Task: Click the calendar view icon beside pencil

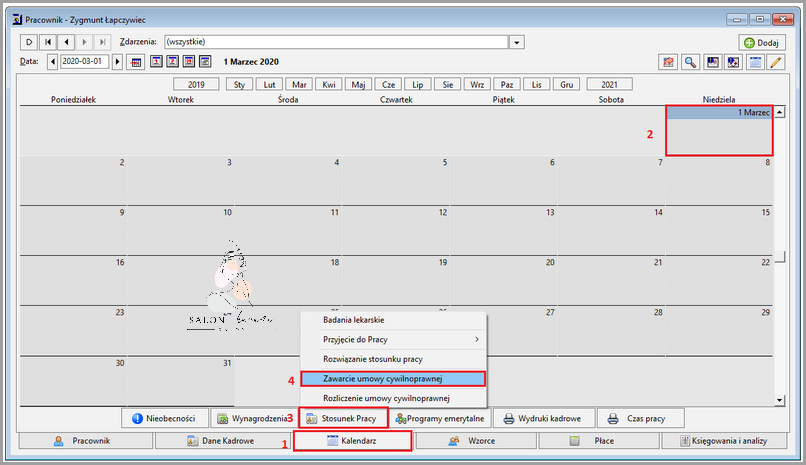Action: [757, 62]
